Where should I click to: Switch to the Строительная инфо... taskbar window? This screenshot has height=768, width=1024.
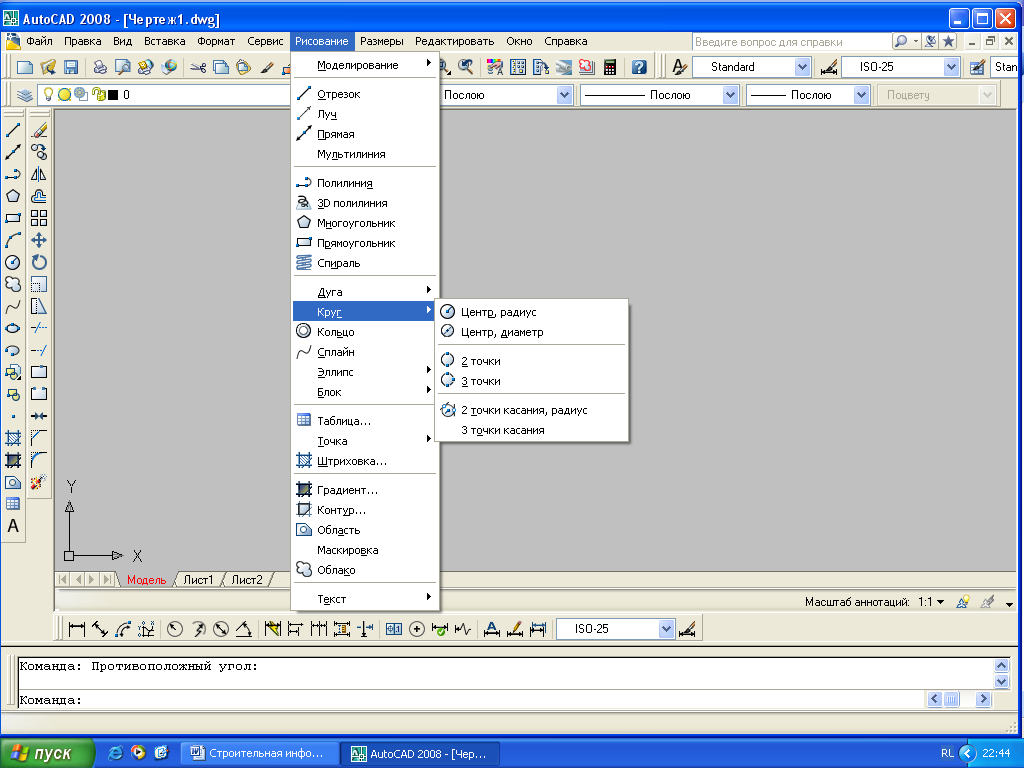[x=260, y=753]
